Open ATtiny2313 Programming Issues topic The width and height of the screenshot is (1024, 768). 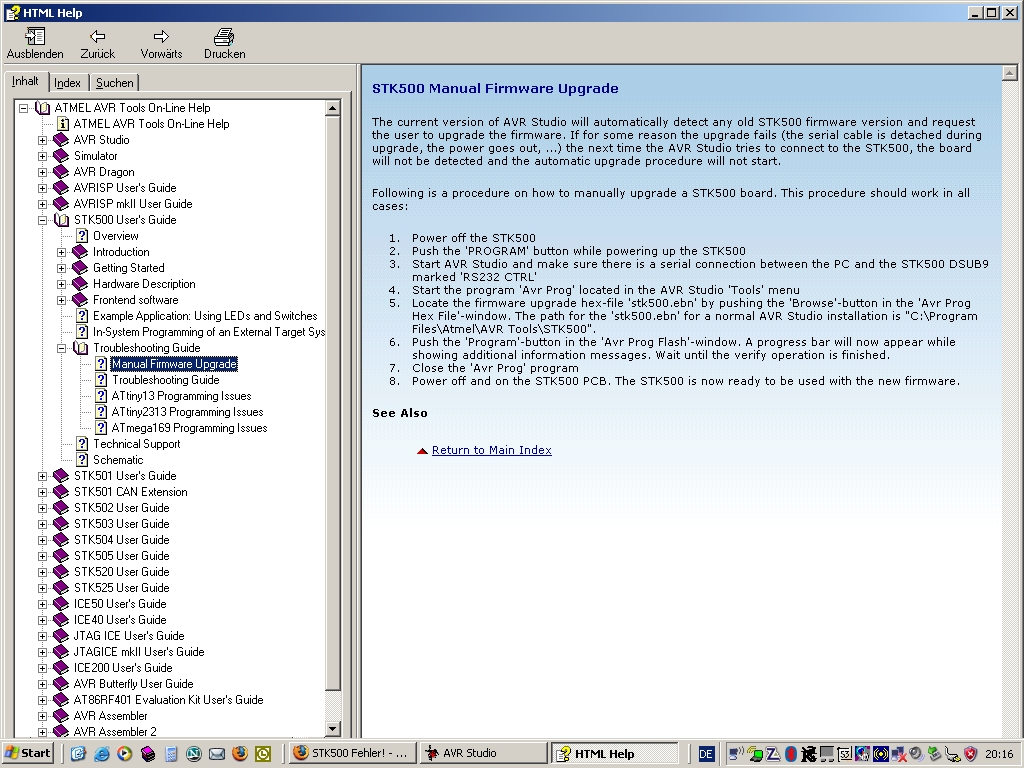(x=187, y=412)
